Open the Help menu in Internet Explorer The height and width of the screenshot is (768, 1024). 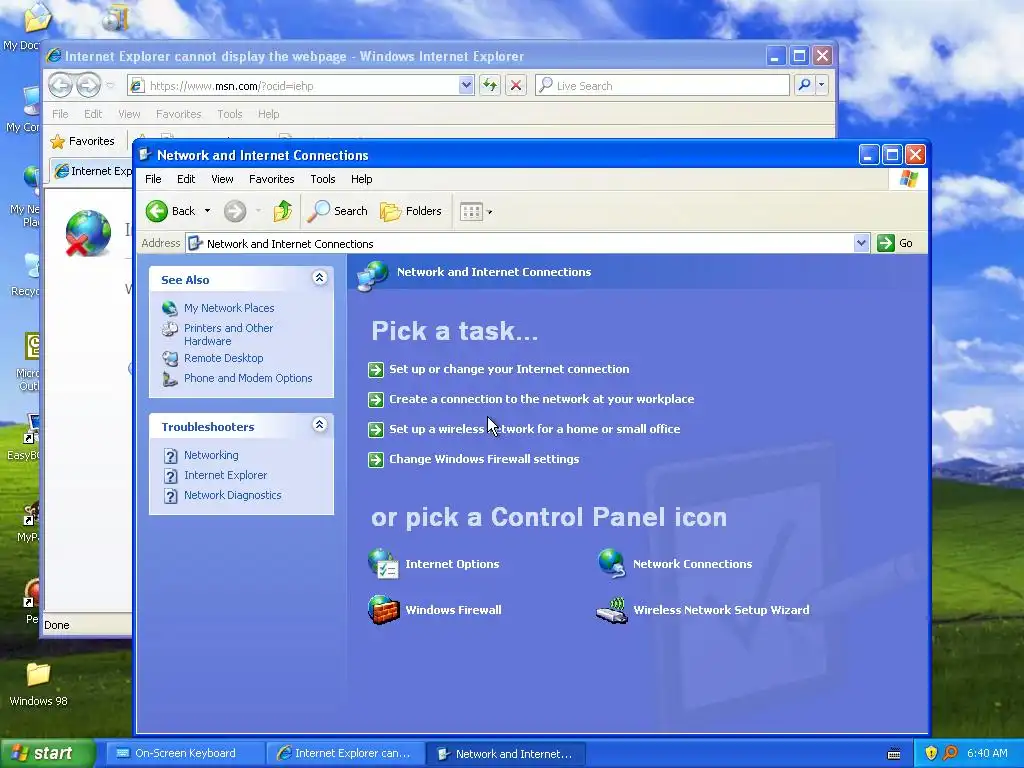coord(268,114)
